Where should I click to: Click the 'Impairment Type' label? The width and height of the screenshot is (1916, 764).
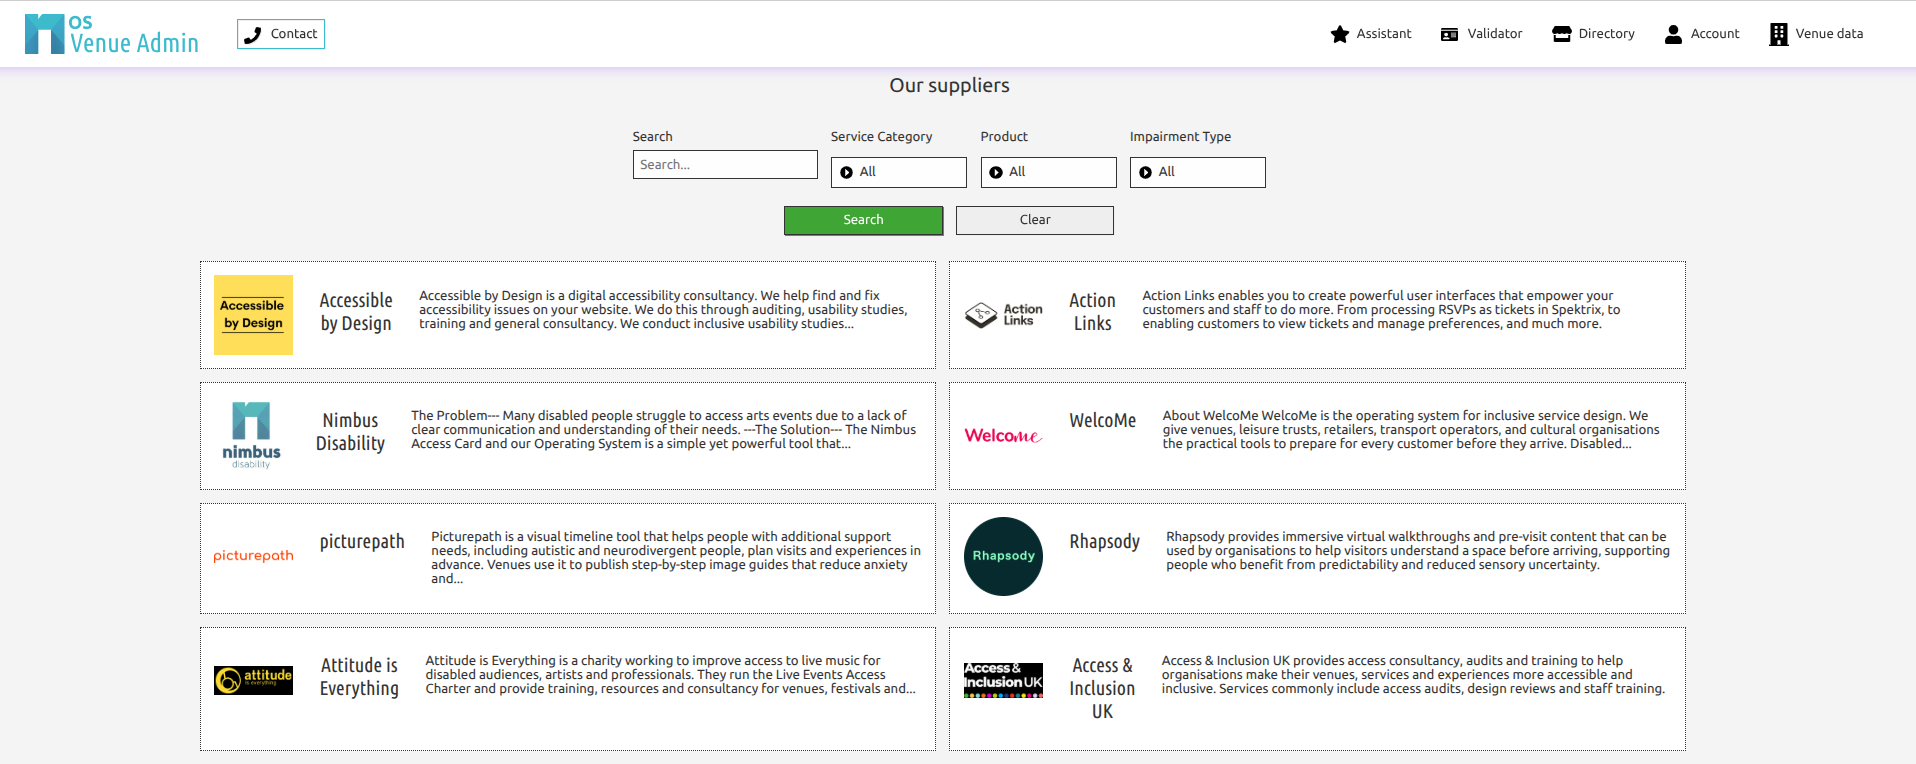1180,137
